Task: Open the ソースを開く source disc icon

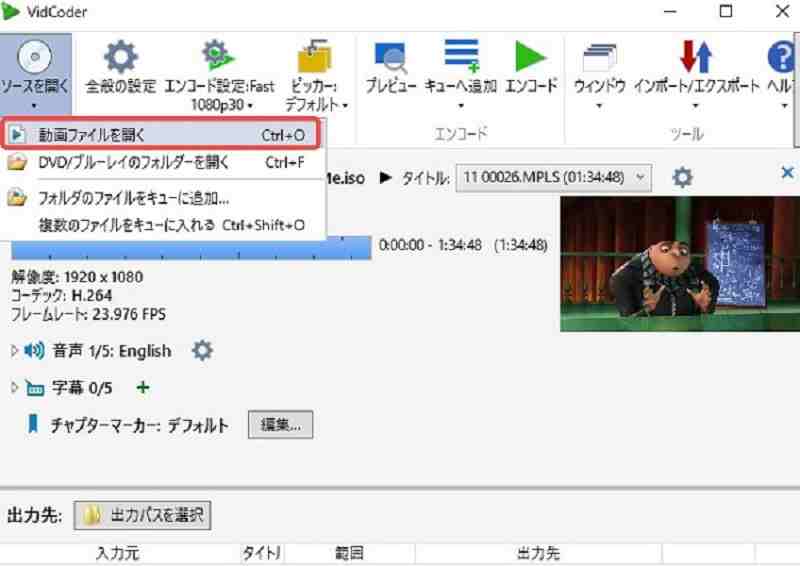Action: pyautogui.click(x=35, y=57)
